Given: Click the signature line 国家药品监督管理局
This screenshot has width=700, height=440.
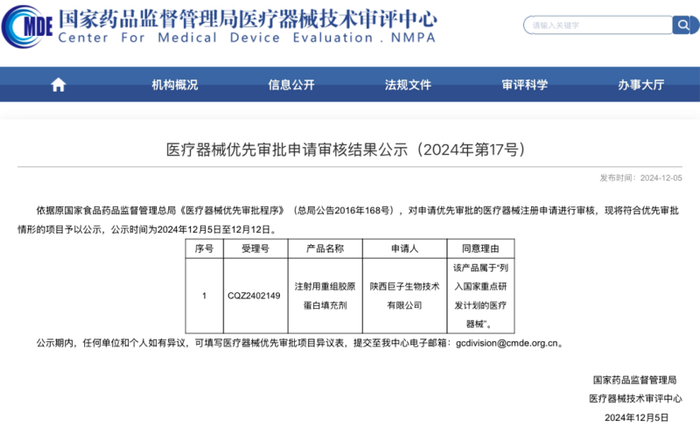Looking at the screenshot, I should pyautogui.click(x=635, y=380).
